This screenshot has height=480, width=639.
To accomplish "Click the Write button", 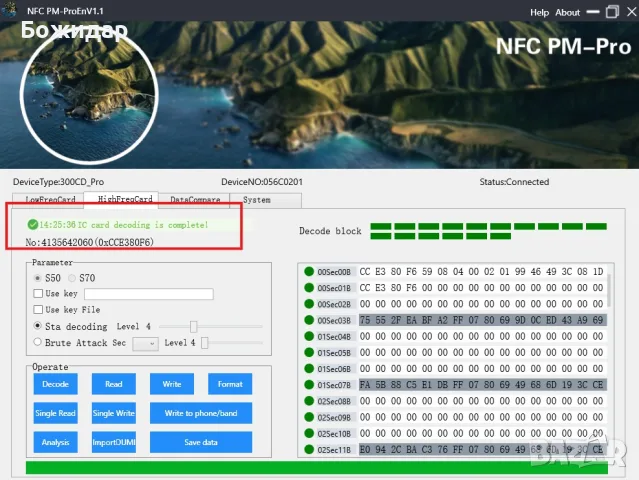I will pyautogui.click(x=172, y=384).
